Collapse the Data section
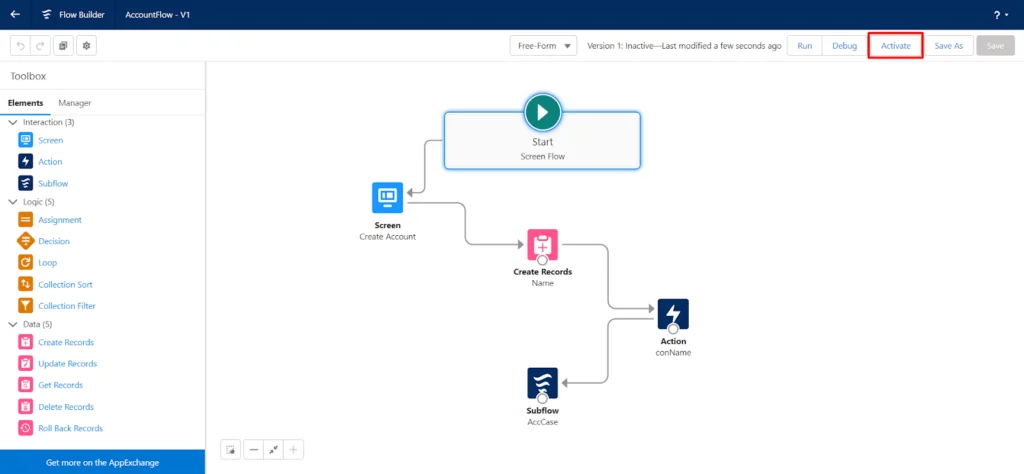The height and width of the screenshot is (474, 1024). pos(13,324)
